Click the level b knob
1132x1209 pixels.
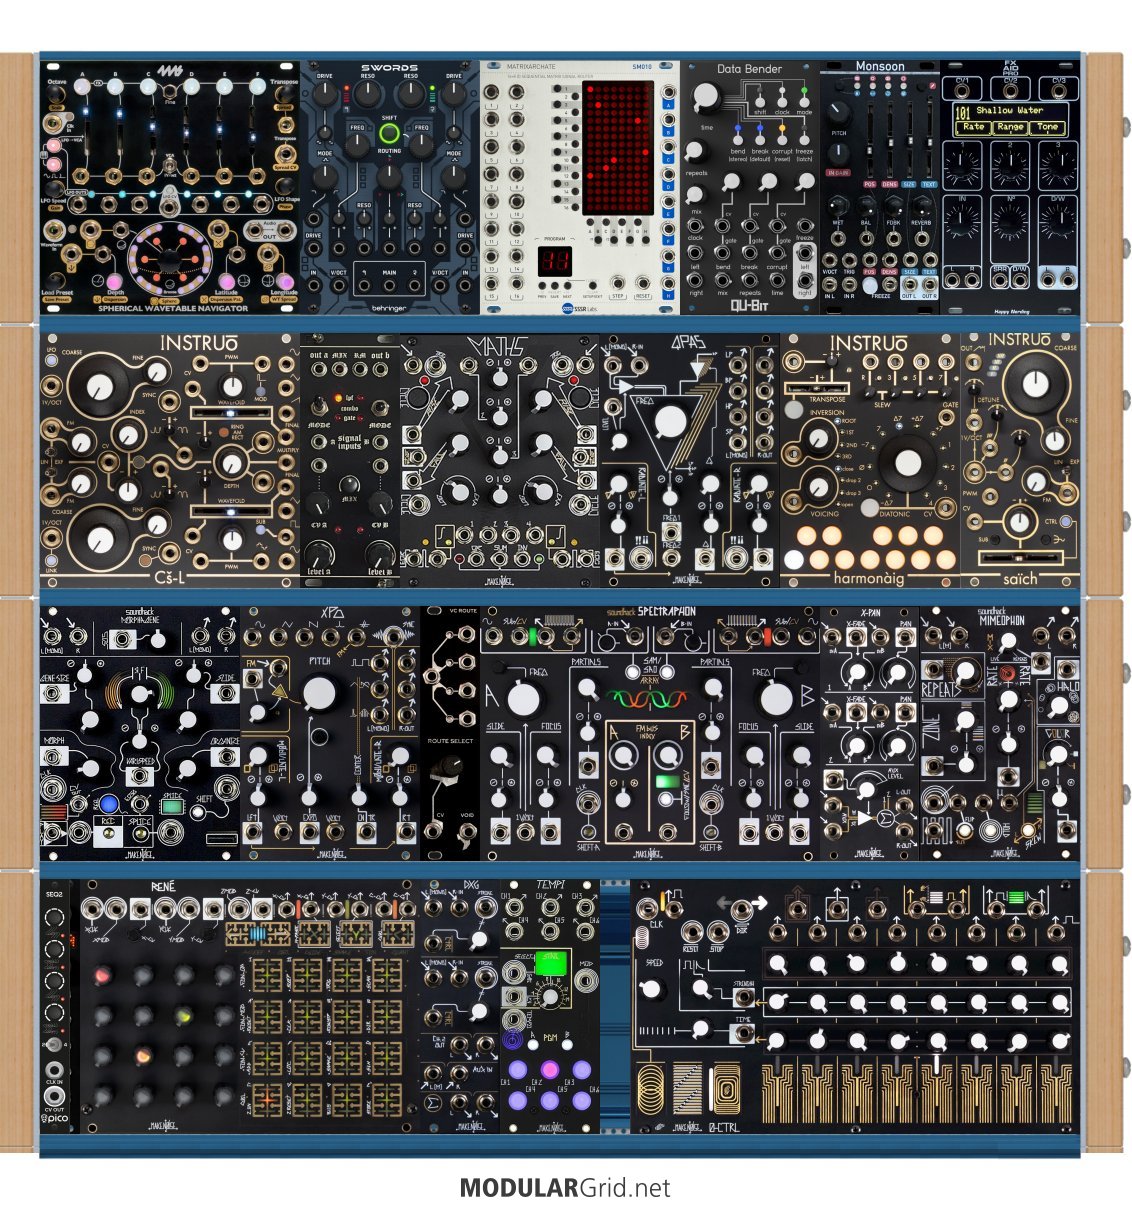pos(379,552)
